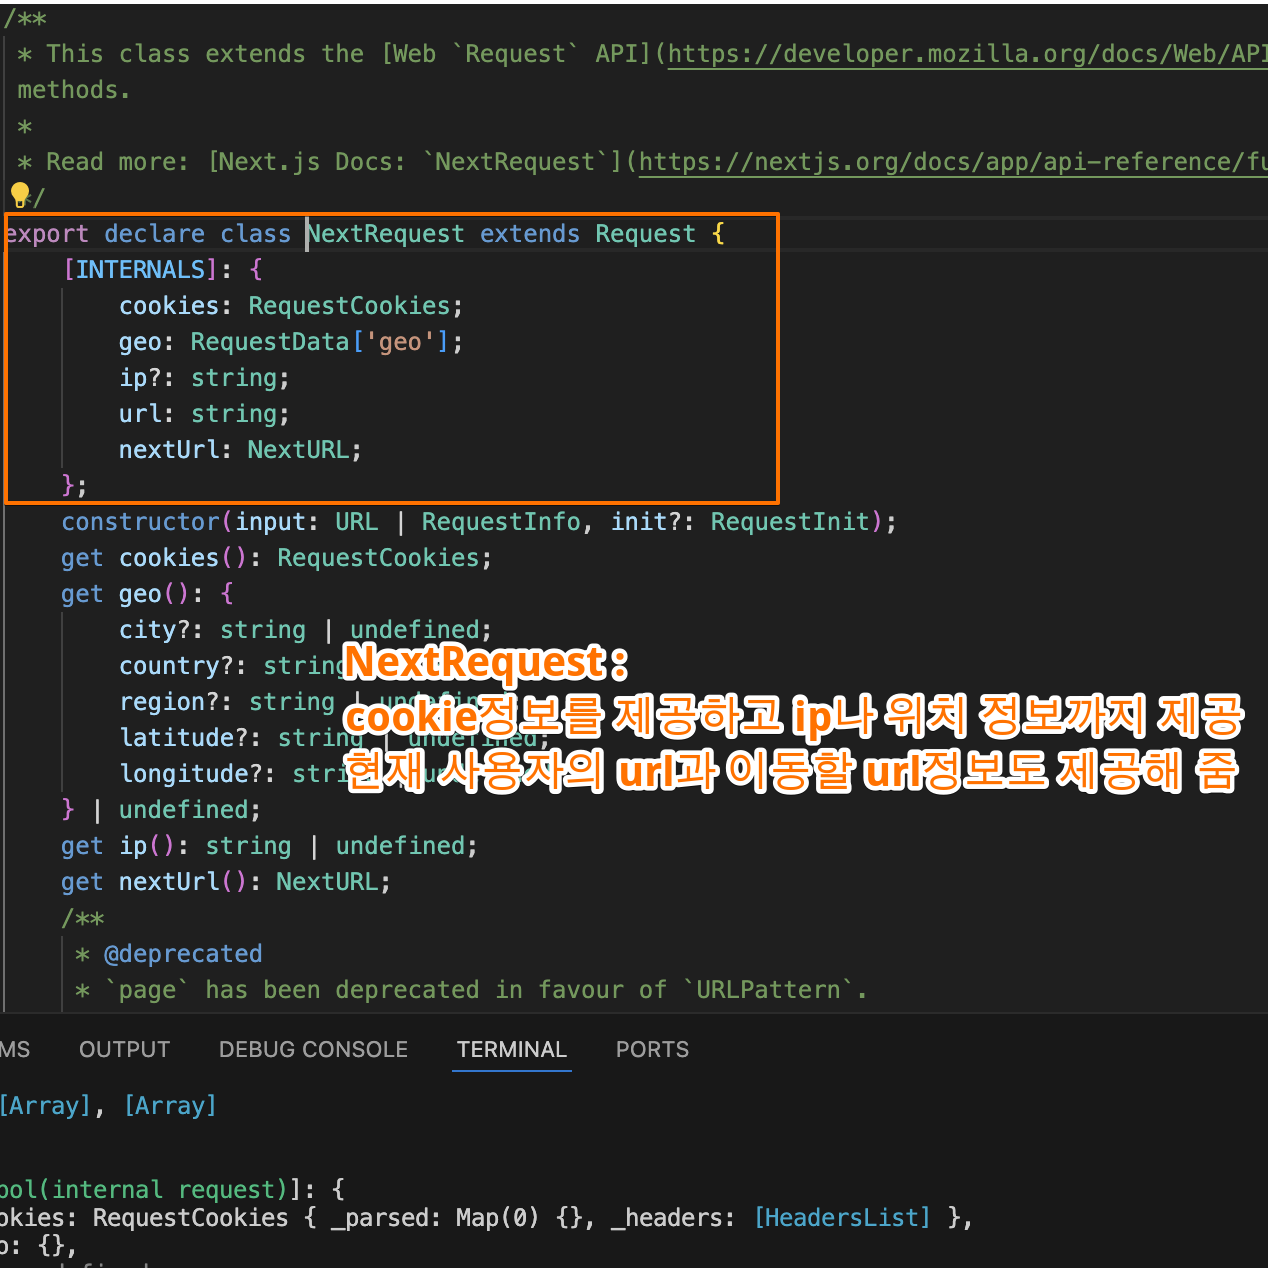Click the NextRequest class name in the declaration
This screenshot has height=1268, width=1268.
[386, 234]
